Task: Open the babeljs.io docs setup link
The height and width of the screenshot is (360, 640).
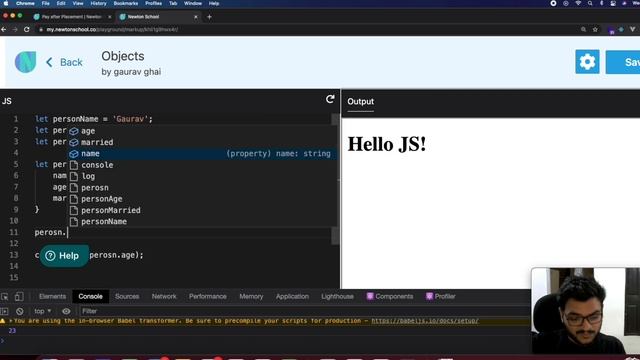Action: click(x=425, y=321)
